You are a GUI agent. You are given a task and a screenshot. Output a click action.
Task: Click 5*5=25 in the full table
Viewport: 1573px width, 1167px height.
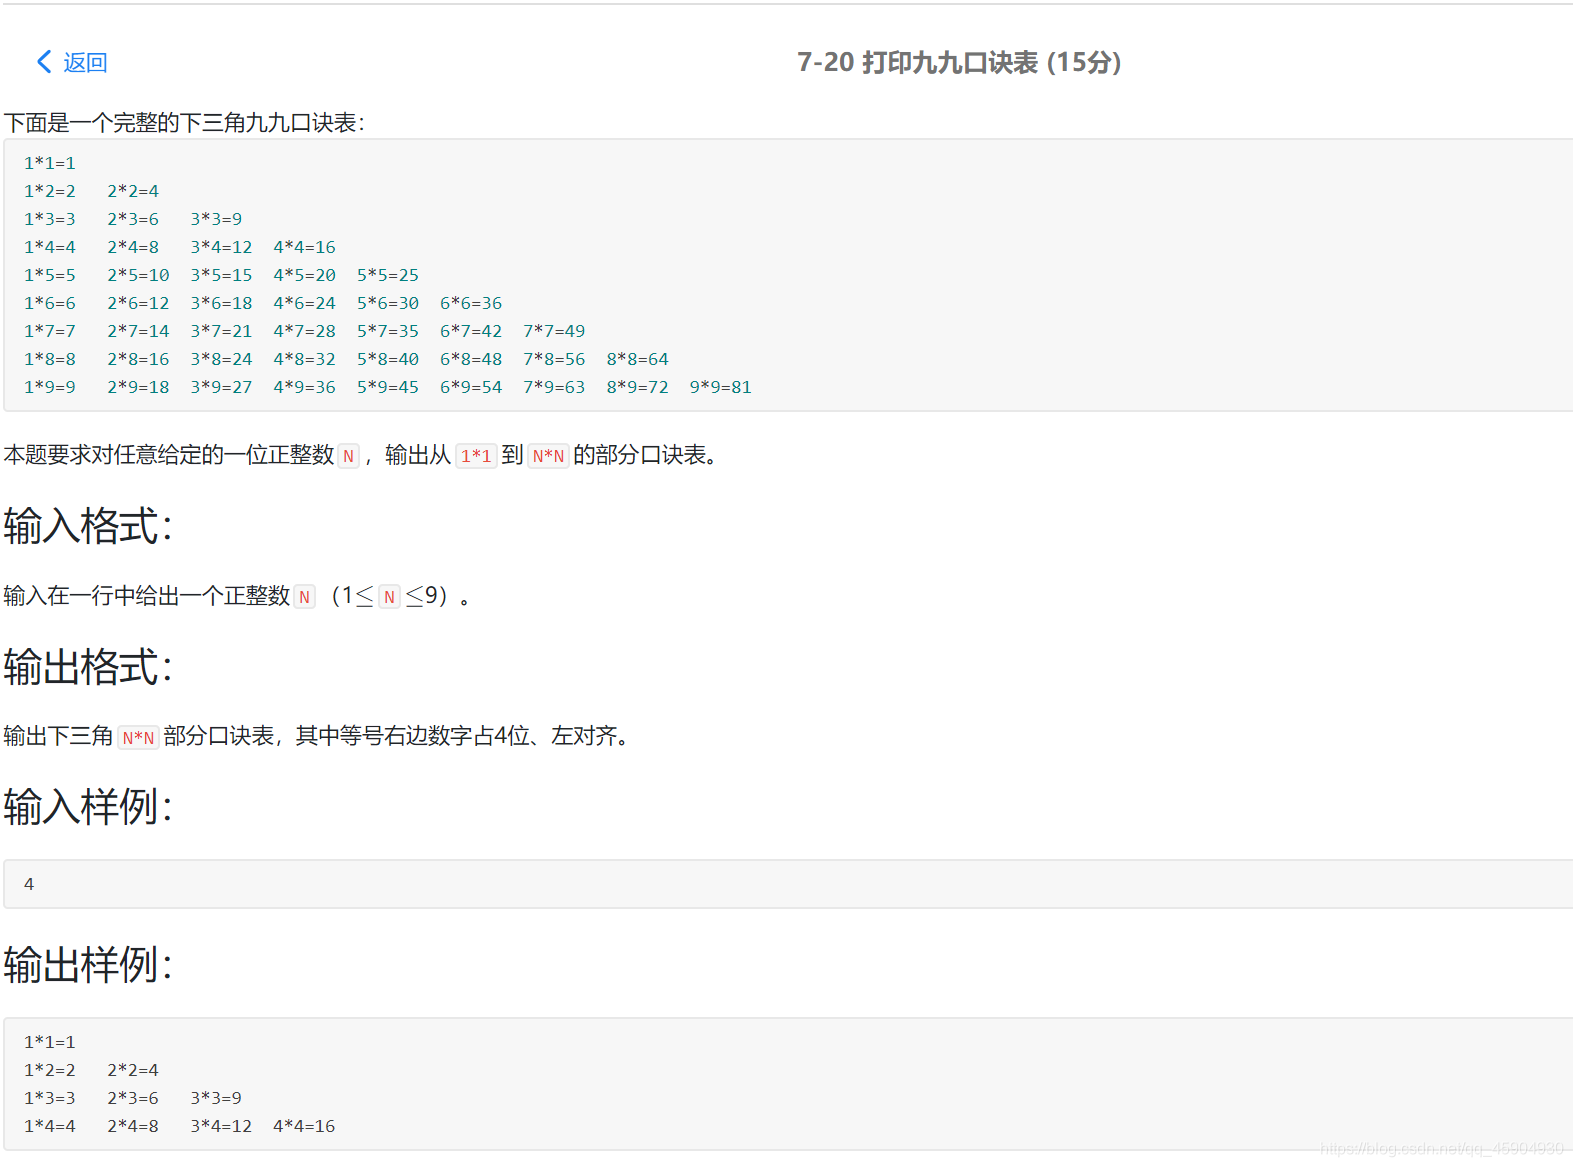388,275
